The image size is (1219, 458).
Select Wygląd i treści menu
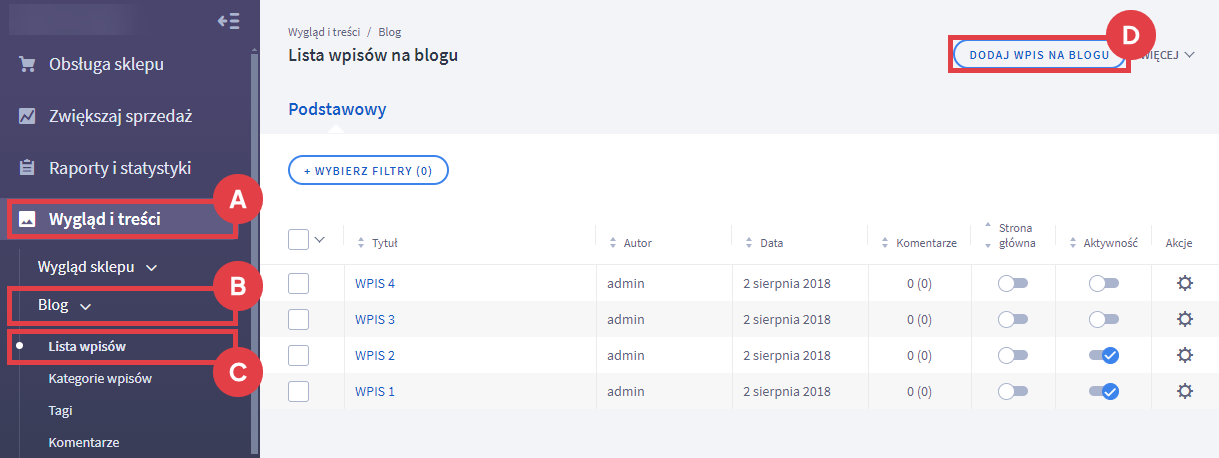coord(104,219)
